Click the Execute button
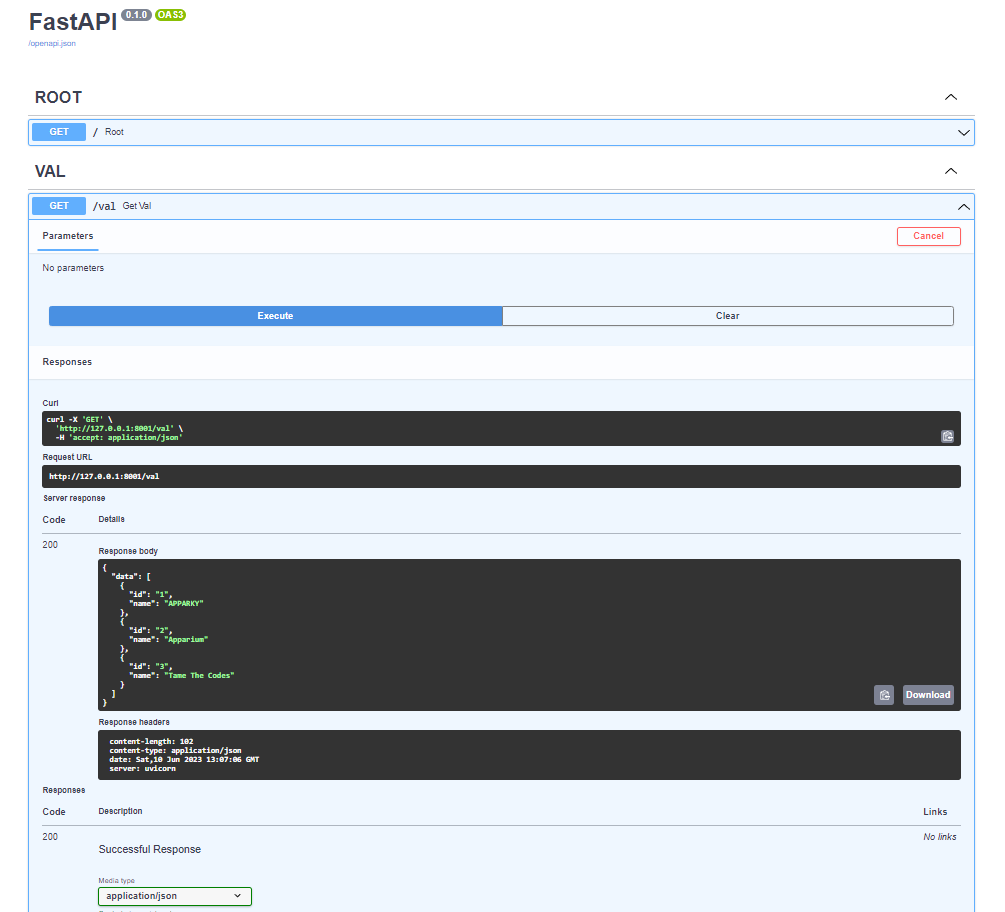The width and height of the screenshot is (1005, 912). point(276,316)
